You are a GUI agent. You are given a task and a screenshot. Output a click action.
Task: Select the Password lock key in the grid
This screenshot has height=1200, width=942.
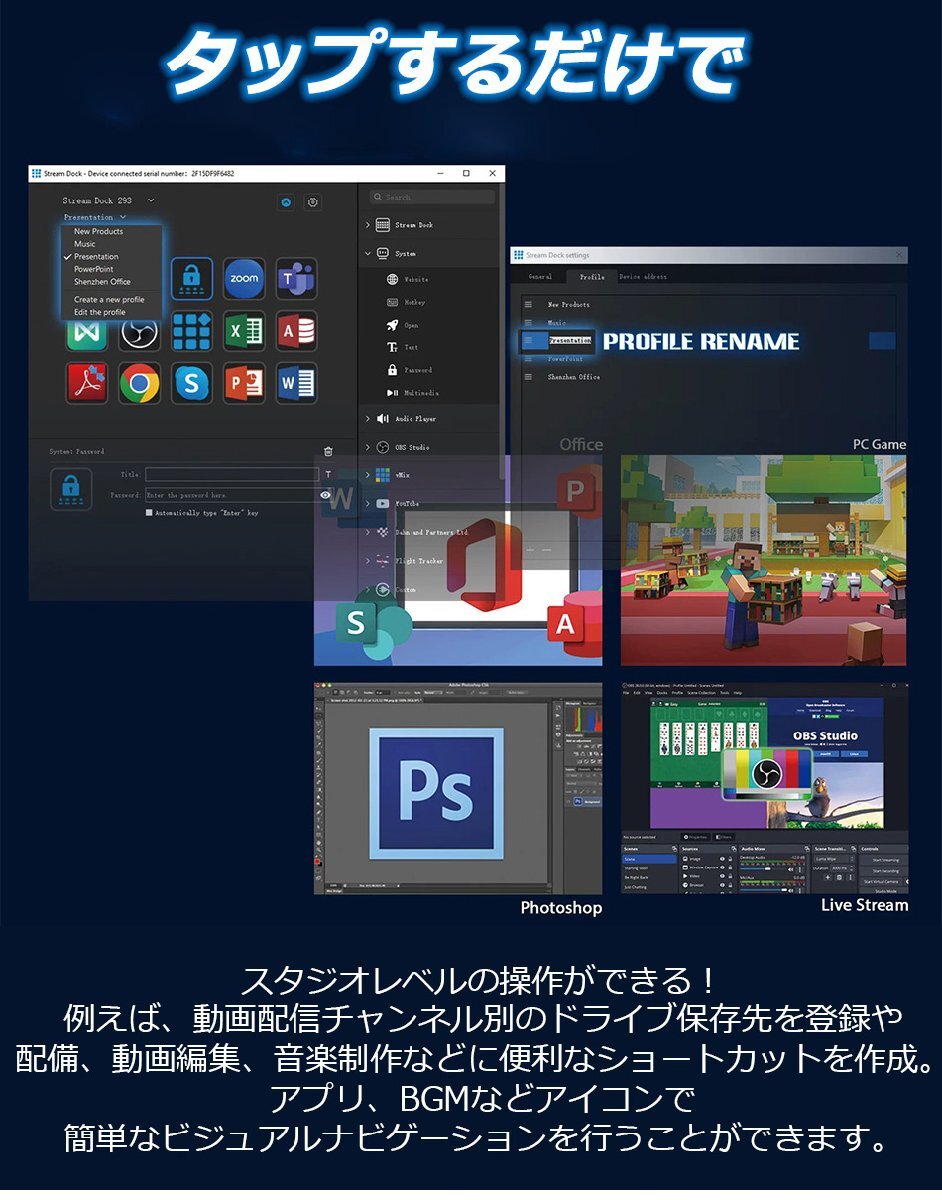[191, 278]
